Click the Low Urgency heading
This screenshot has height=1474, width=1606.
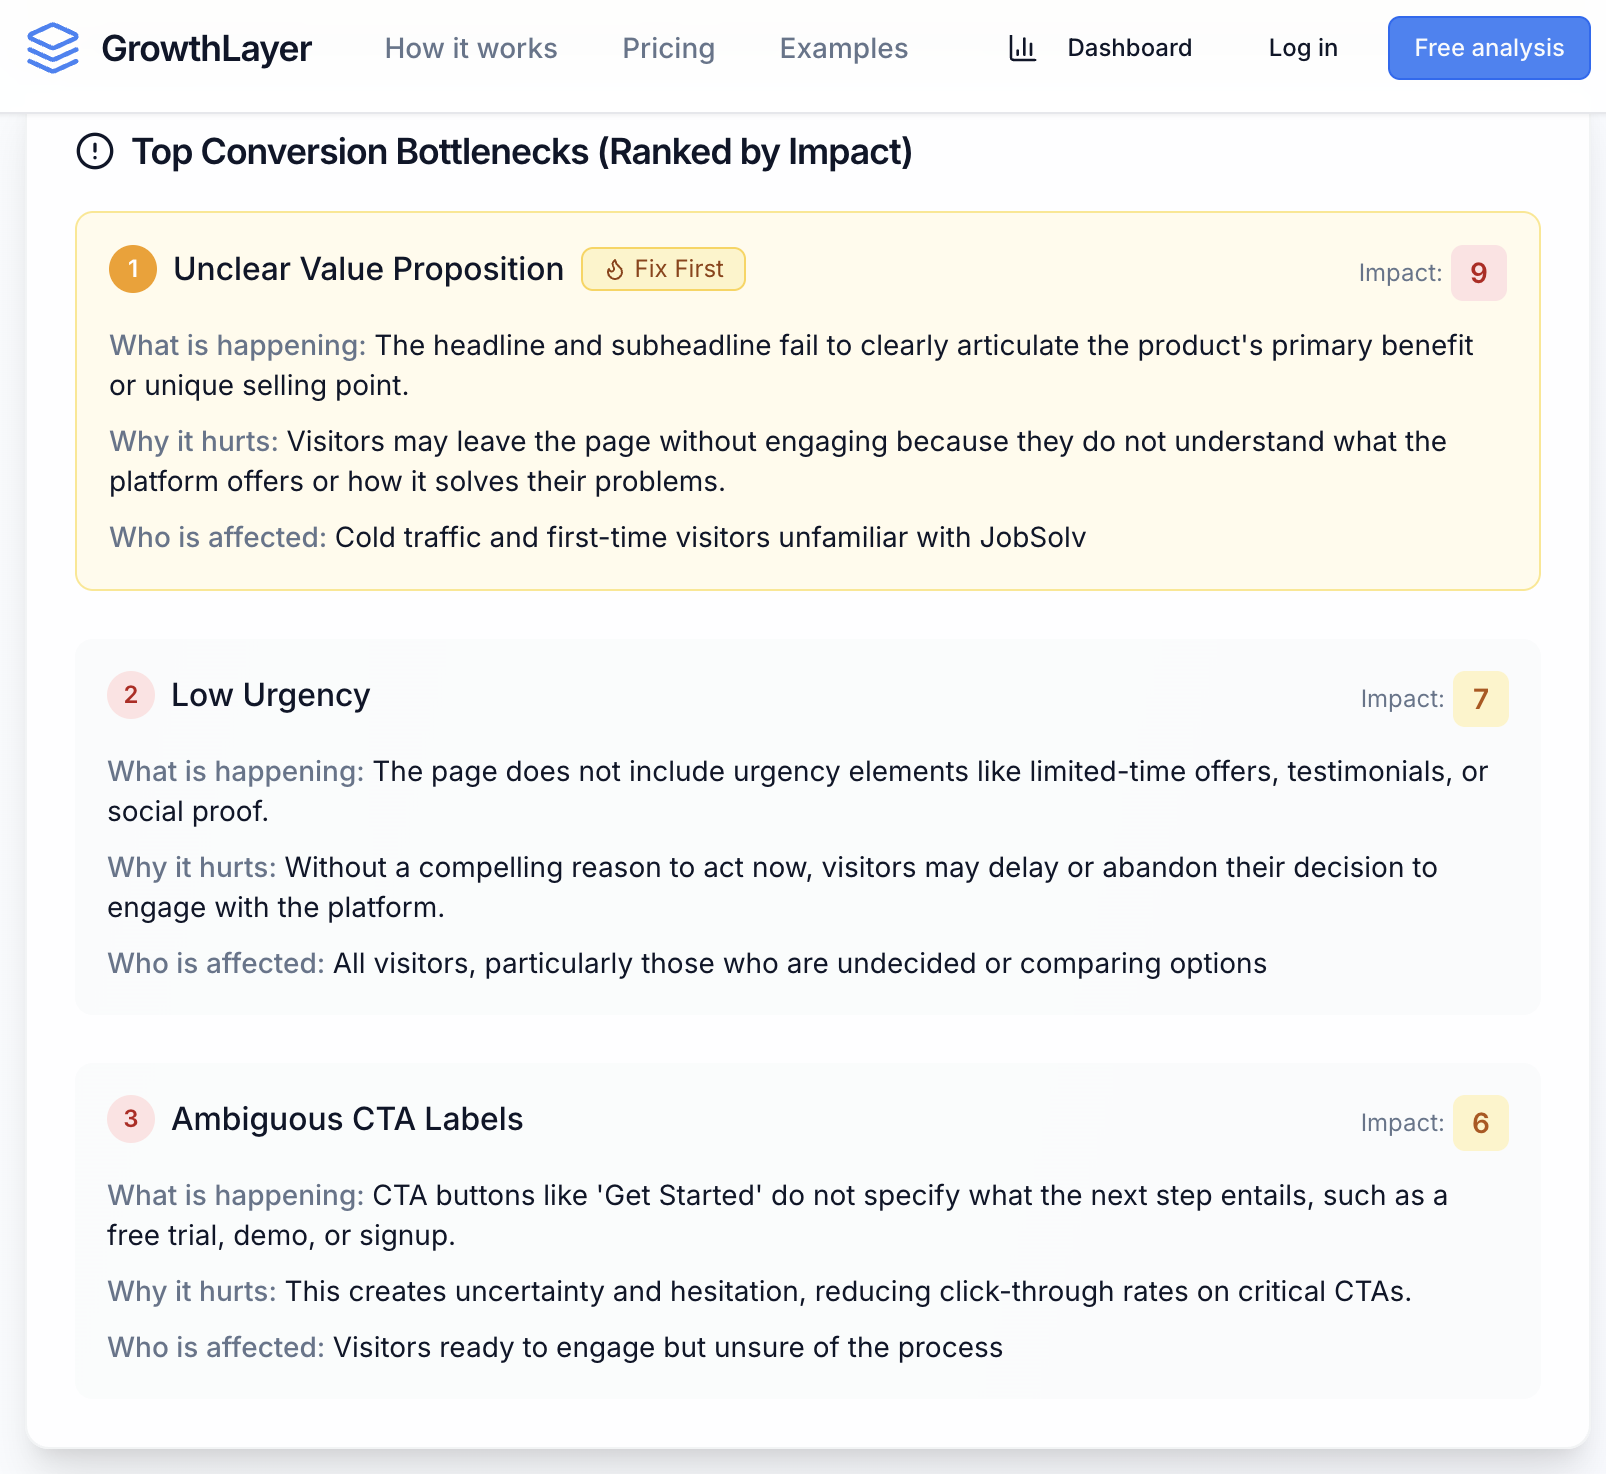[270, 695]
